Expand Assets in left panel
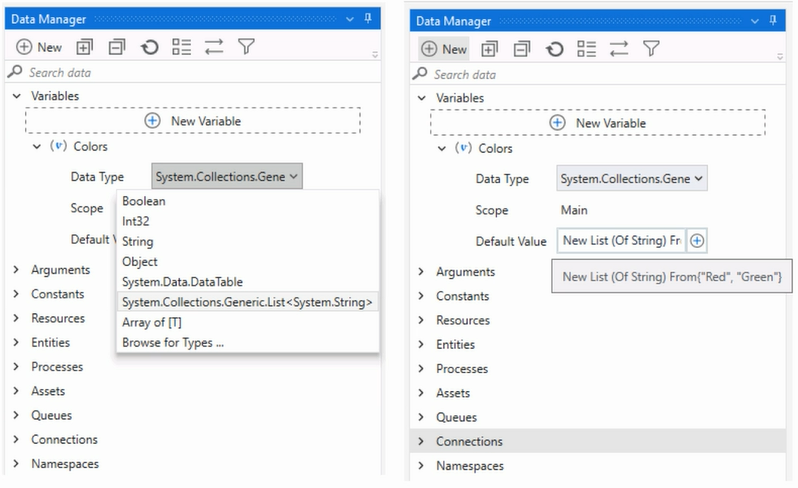This screenshot has width=798, height=488. (x=16, y=391)
